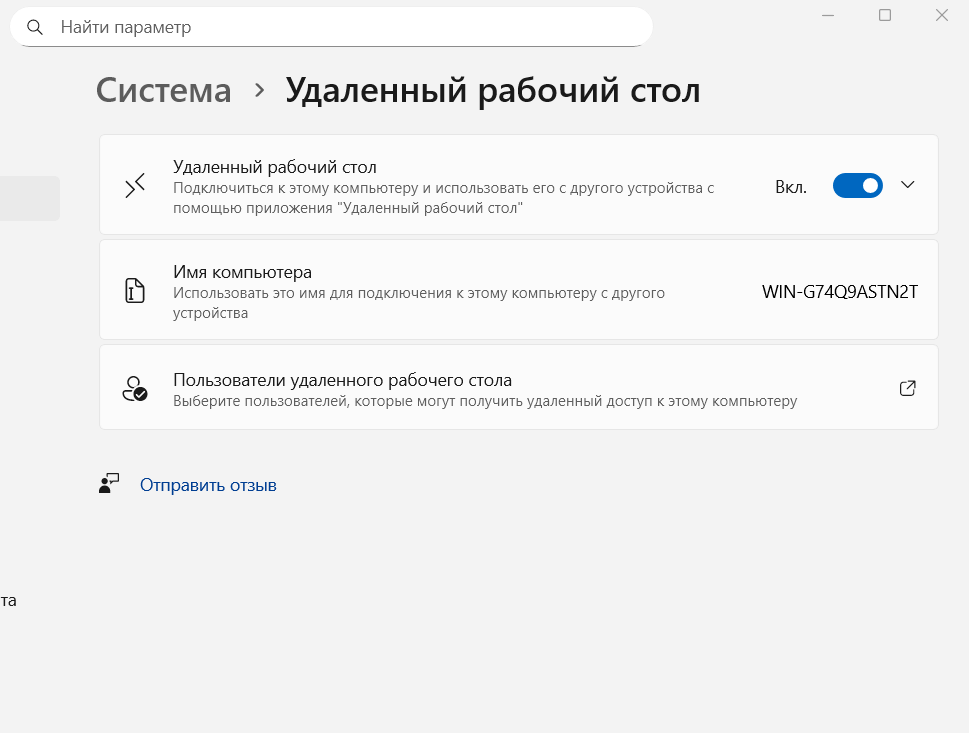Close the Settings window
Screen dimensions: 969x733
(x=942, y=15)
